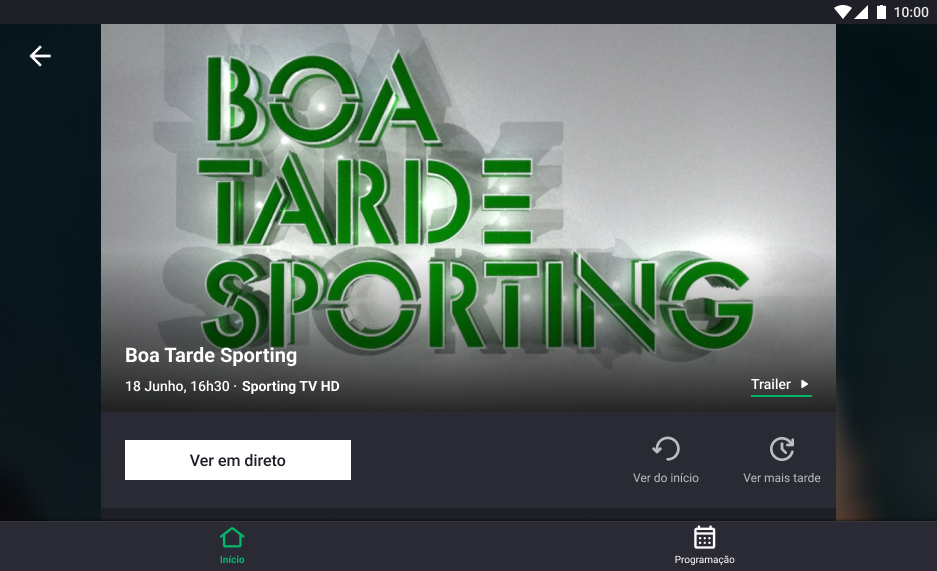Tap the Sporting TV HD channel text
Image resolution: width=937 pixels, height=571 pixels.
(x=290, y=386)
